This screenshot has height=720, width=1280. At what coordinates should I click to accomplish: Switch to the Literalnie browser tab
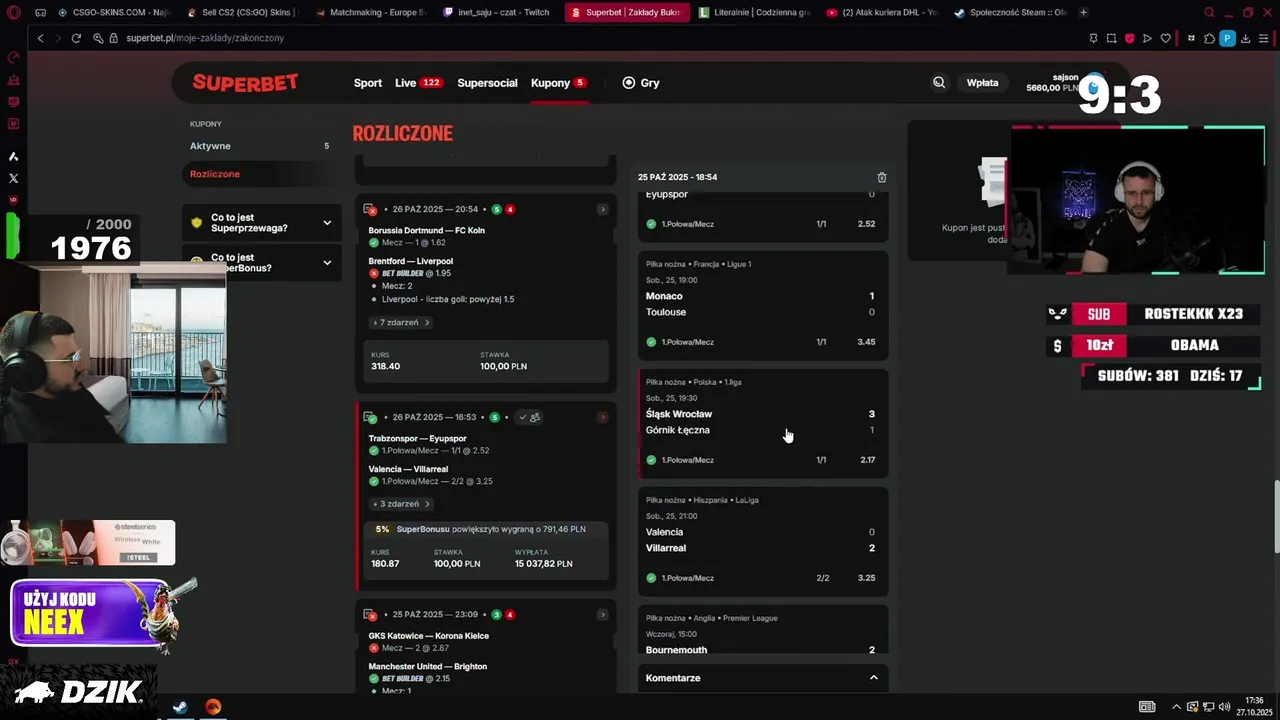click(x=755, y=13)
